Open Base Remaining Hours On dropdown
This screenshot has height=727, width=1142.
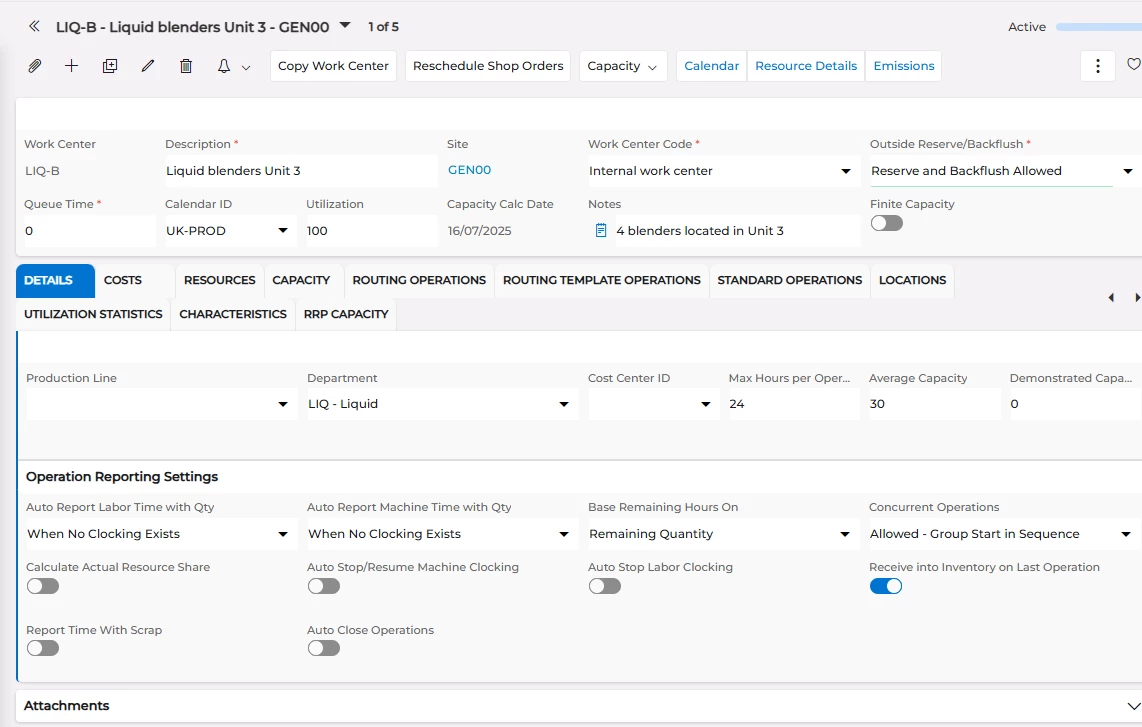pyautogui.click(x=845, y=535)
